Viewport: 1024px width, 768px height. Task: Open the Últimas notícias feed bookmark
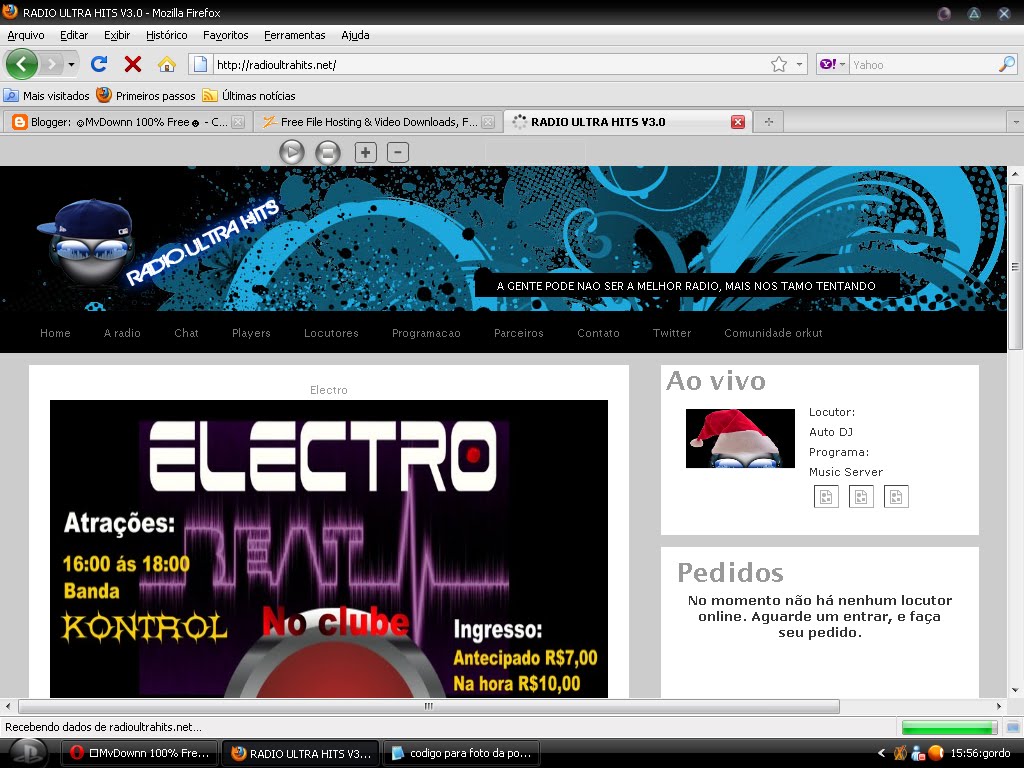pos(249,95)
